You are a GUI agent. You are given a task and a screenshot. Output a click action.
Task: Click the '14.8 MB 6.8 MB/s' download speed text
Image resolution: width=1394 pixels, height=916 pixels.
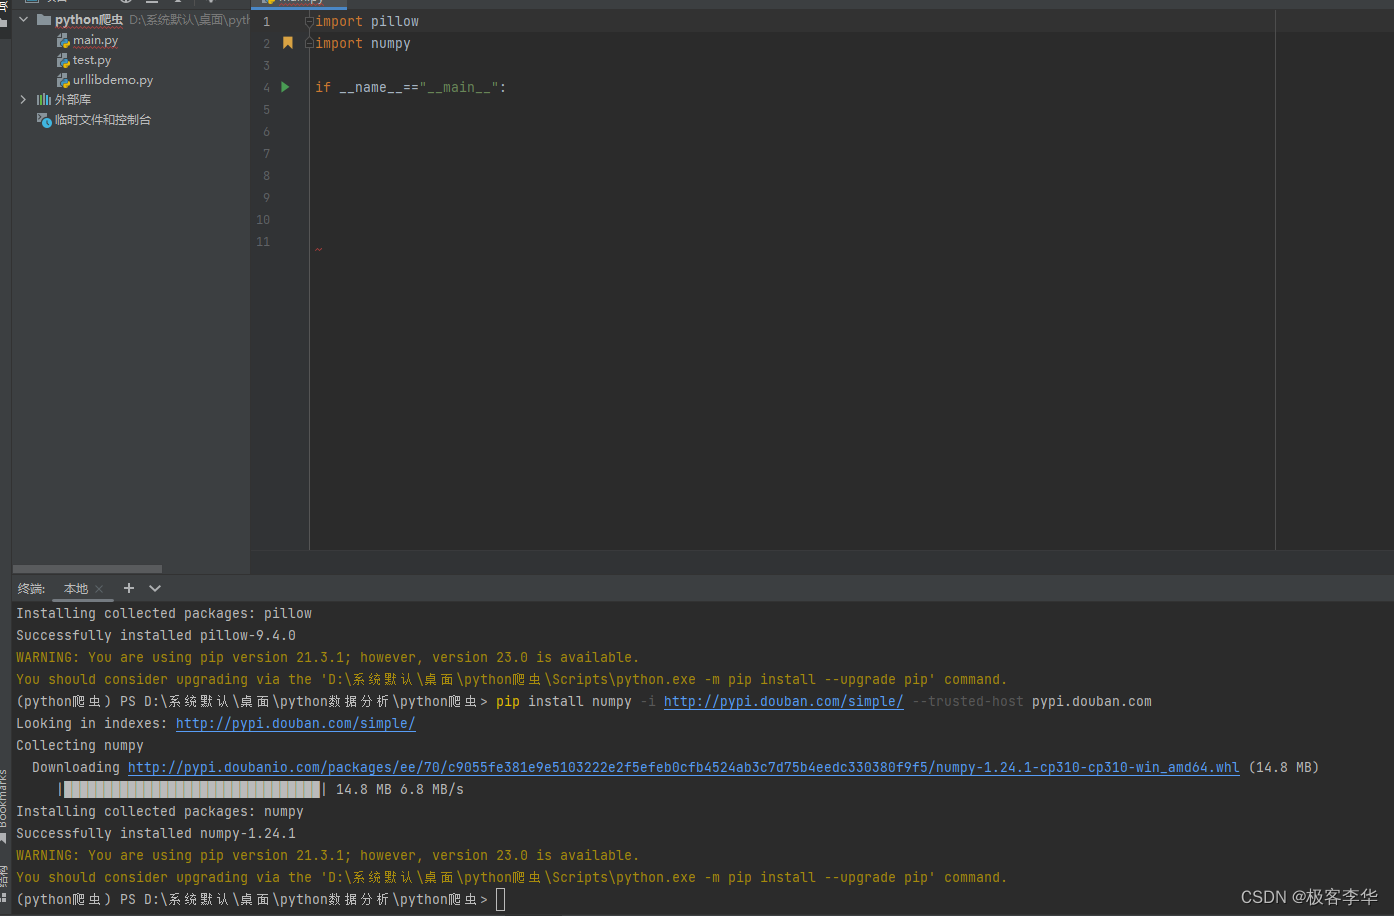point(400,789)
